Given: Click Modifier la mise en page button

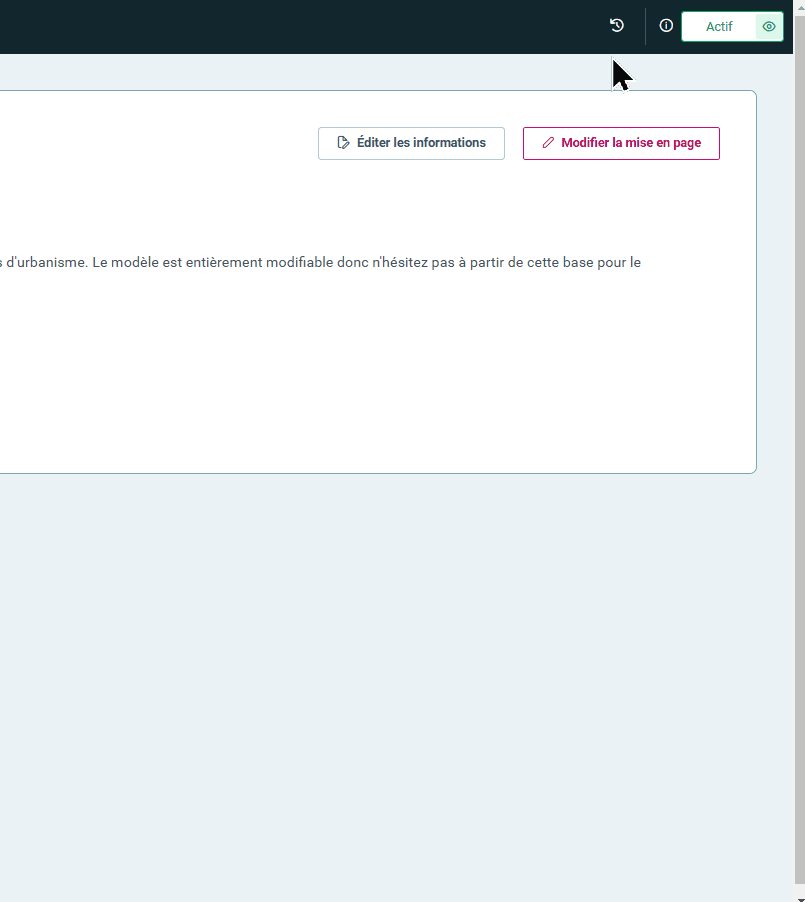Looking at the screenshot, I should [x=621, y=143].
